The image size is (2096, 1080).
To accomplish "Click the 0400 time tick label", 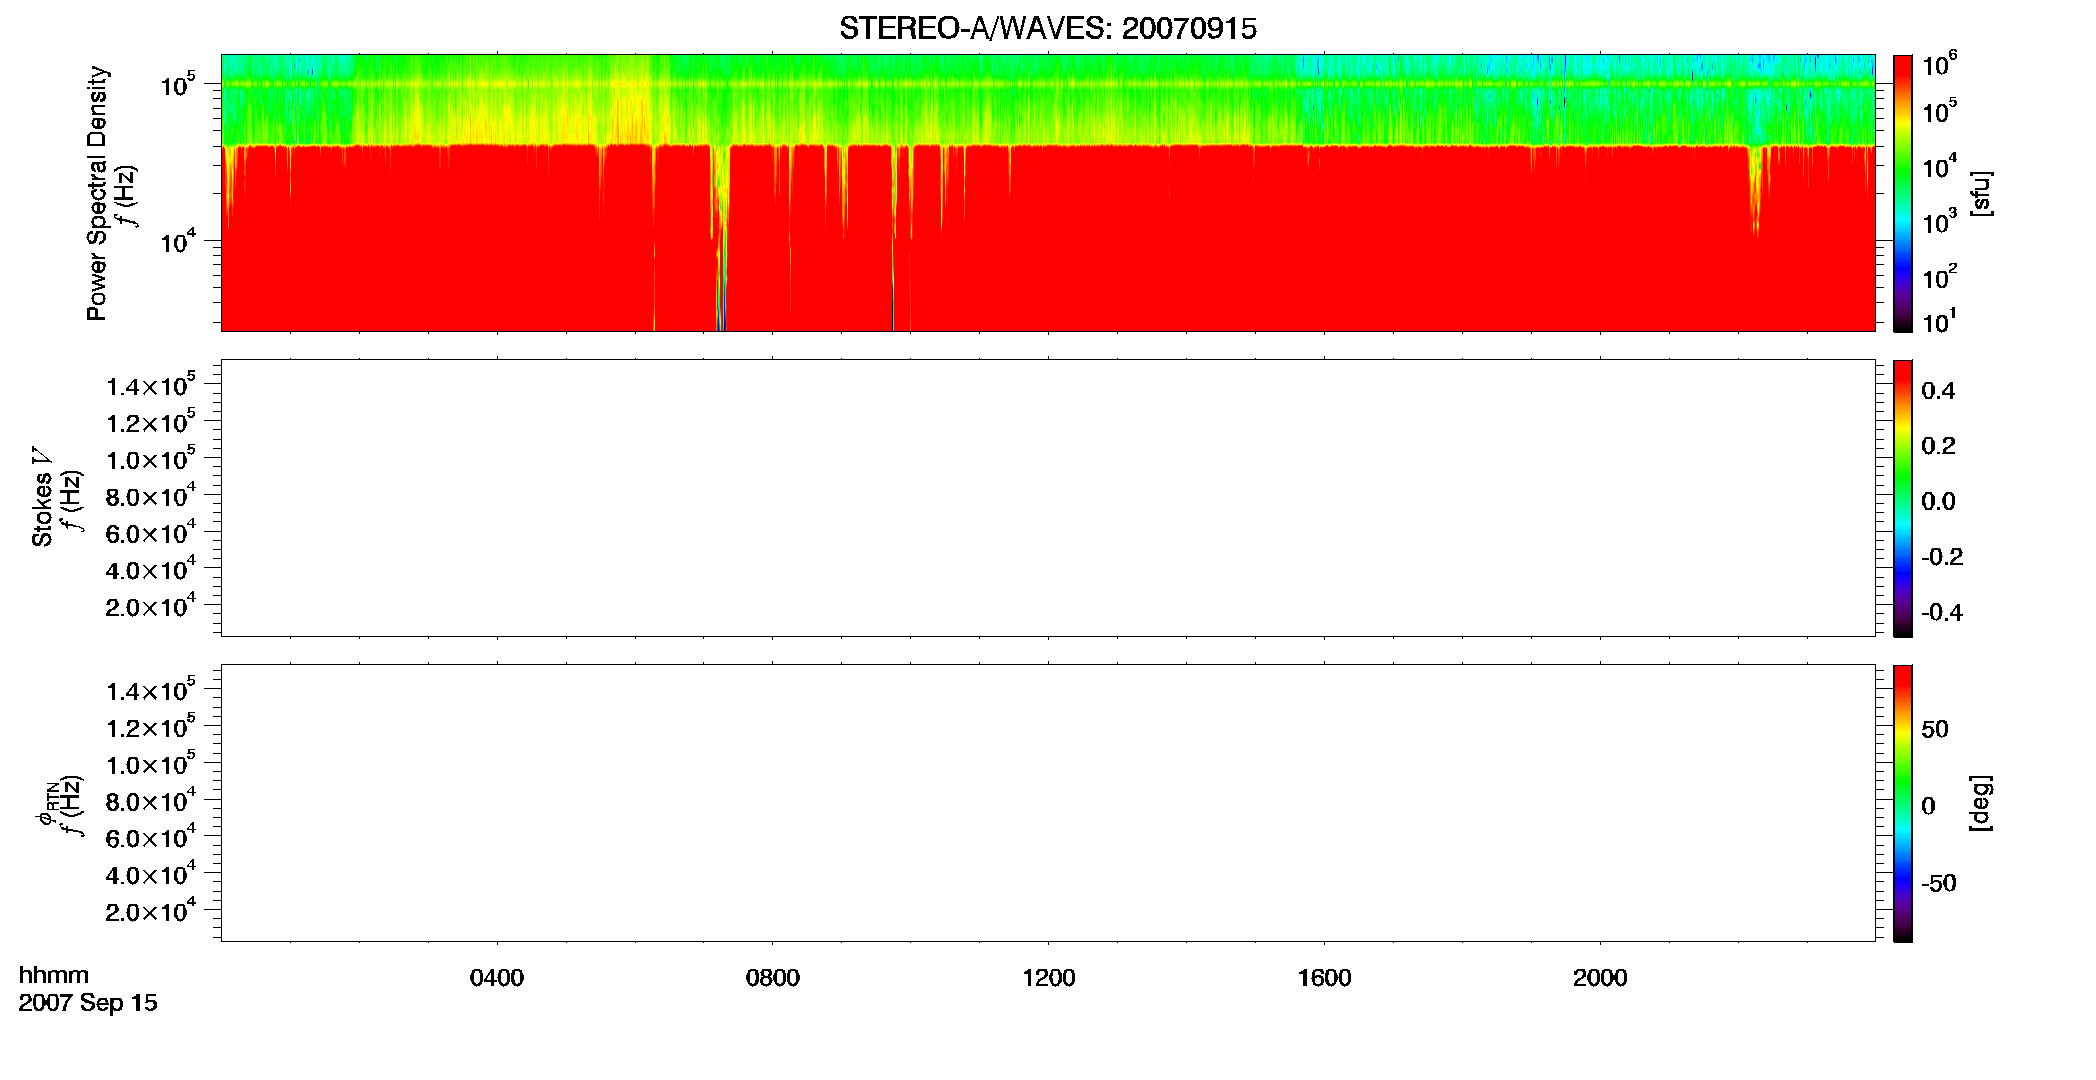I will 497,978.
